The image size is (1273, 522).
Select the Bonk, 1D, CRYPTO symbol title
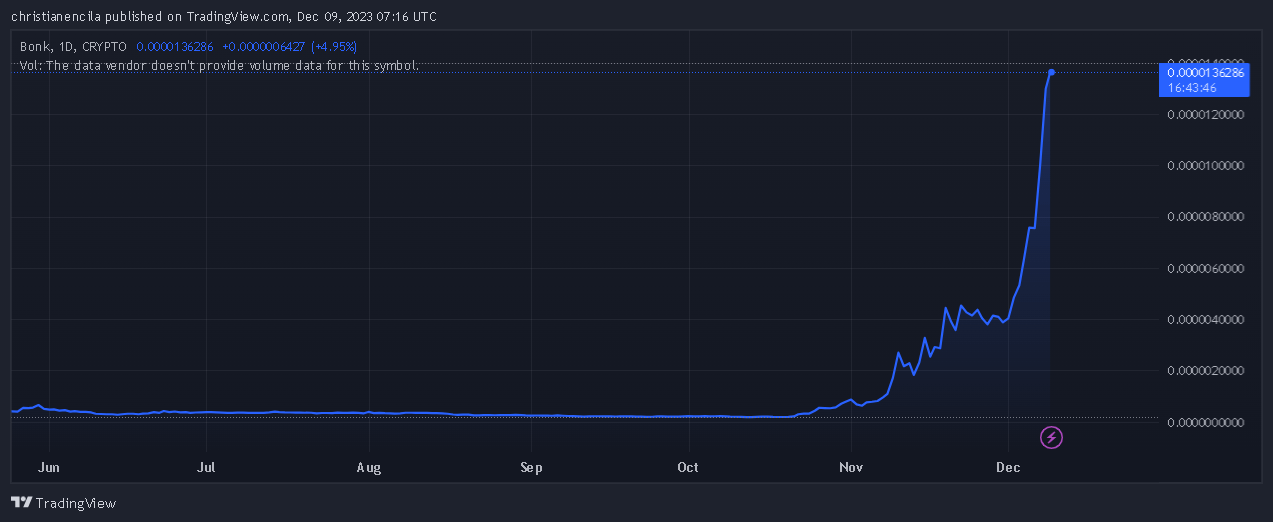(73, 46)
